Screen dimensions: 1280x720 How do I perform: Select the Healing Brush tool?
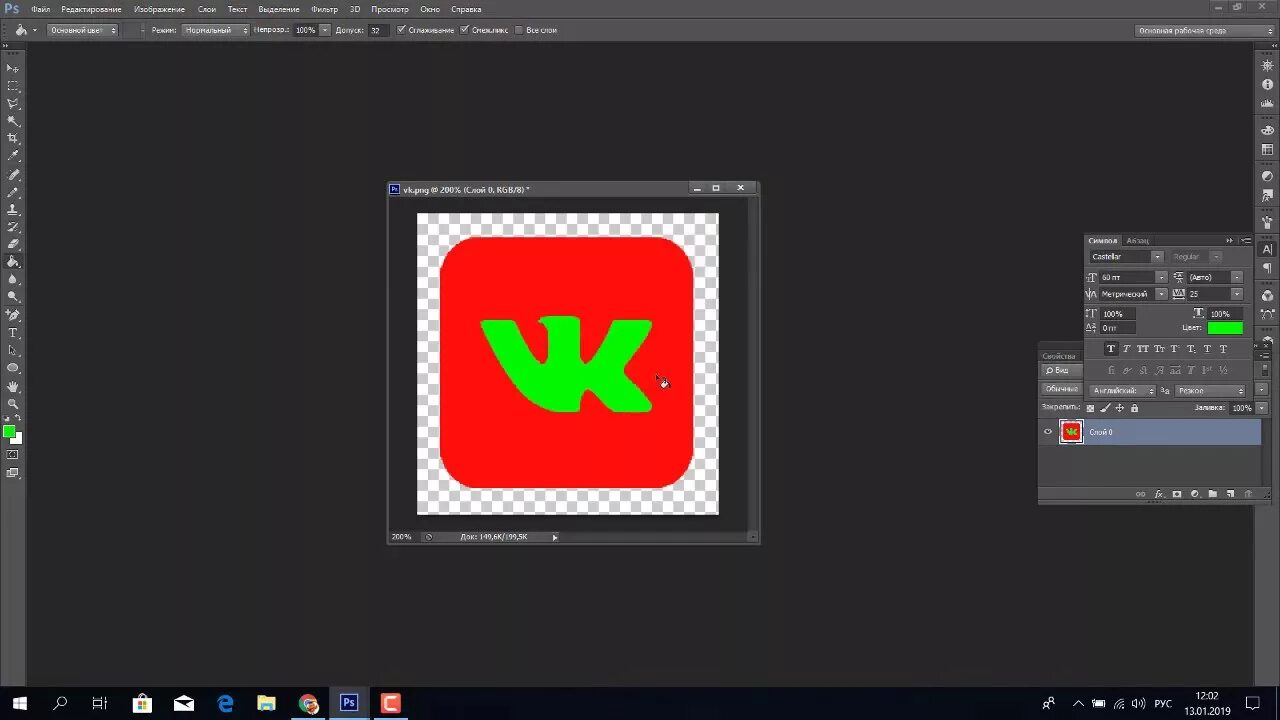(13, 175)
